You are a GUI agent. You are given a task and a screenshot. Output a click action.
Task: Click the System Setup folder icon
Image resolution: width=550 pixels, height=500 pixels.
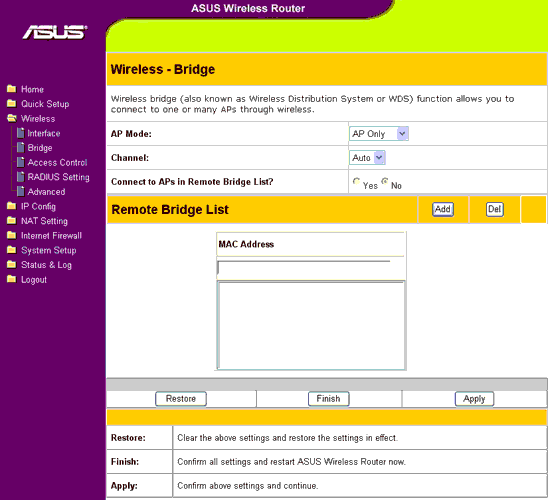point(12,250)
